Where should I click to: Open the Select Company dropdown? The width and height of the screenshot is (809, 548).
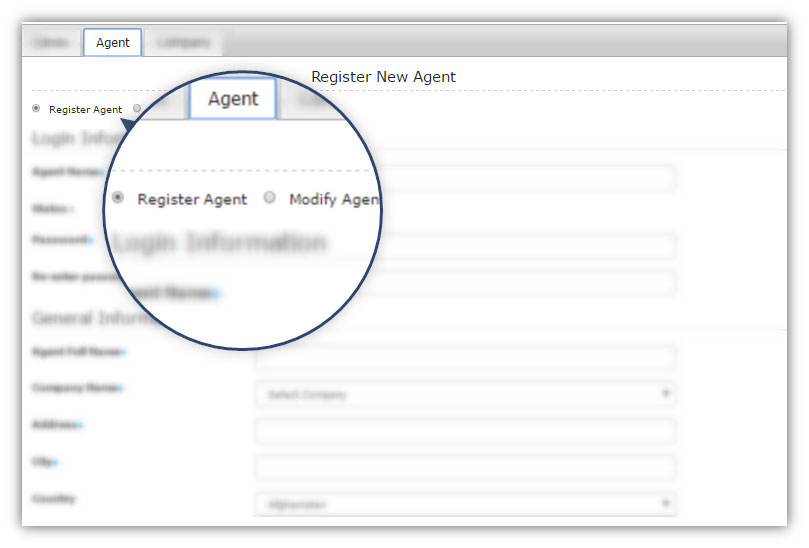(x=465, y=394)
